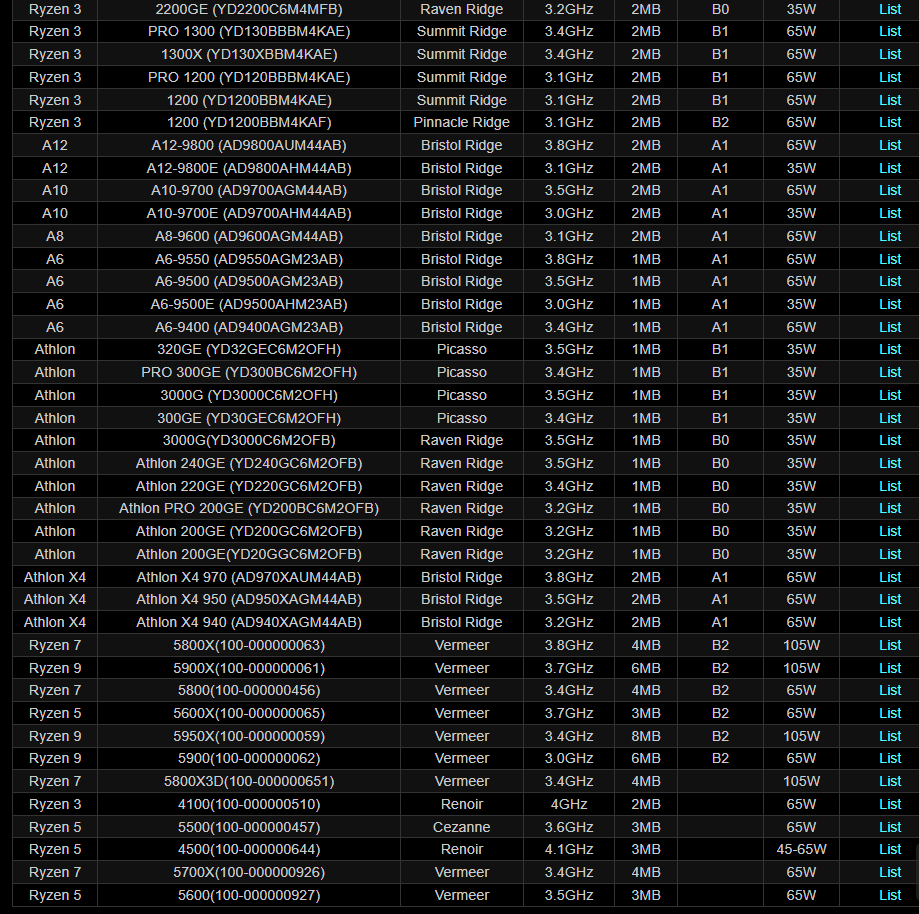This screenshot has width=919, height=914.
Task: Open List link for A6-9500E row
Action: pos(890,304)
